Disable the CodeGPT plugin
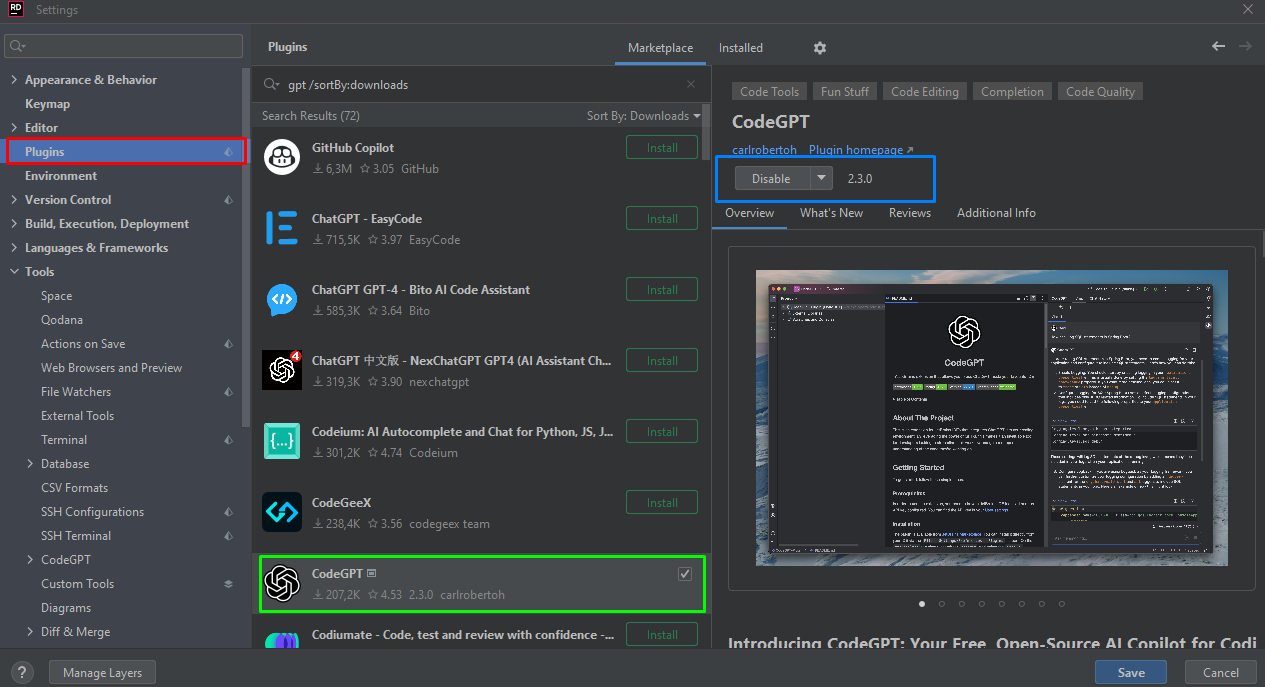 click(772, 178)
